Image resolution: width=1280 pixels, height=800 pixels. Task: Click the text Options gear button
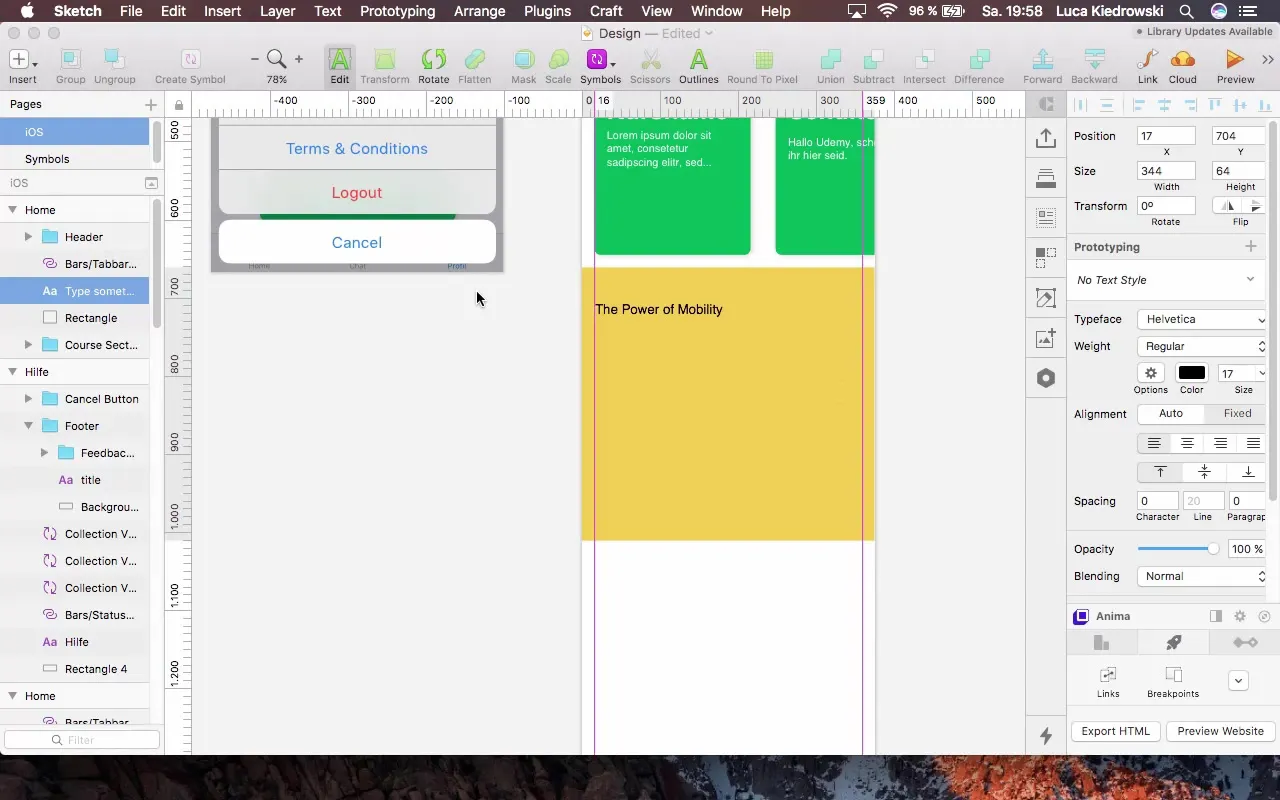click(x=1150, y=373)
